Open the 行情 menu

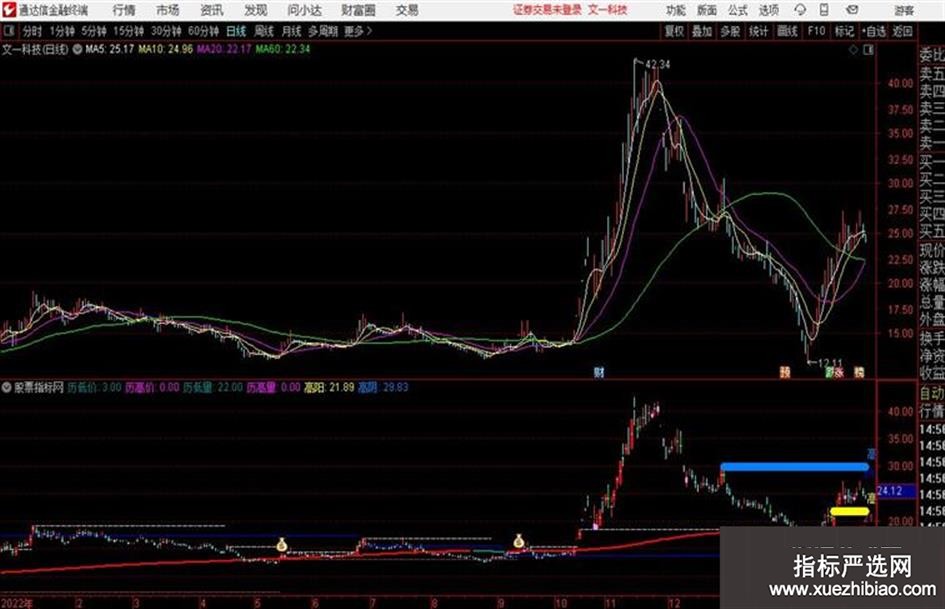[x=124, y=10]
